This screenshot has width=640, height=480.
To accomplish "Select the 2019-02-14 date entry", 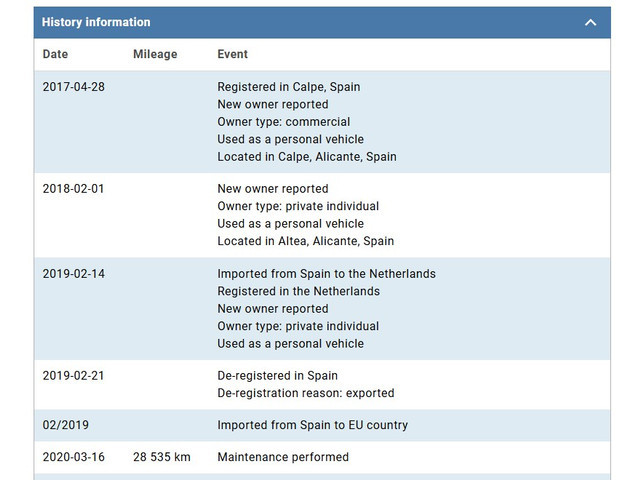I will 73,274.
